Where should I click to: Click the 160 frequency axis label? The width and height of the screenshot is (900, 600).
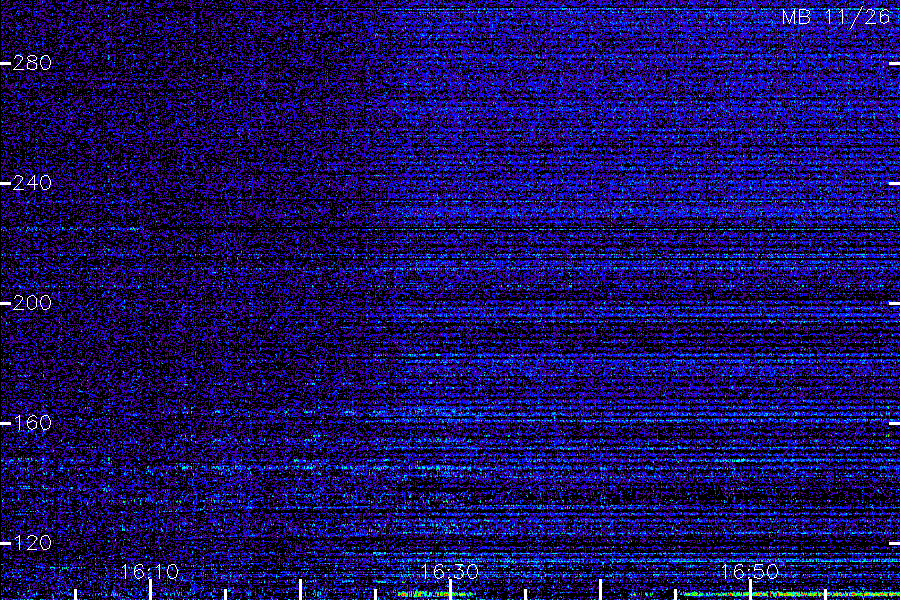click(32, 423)
